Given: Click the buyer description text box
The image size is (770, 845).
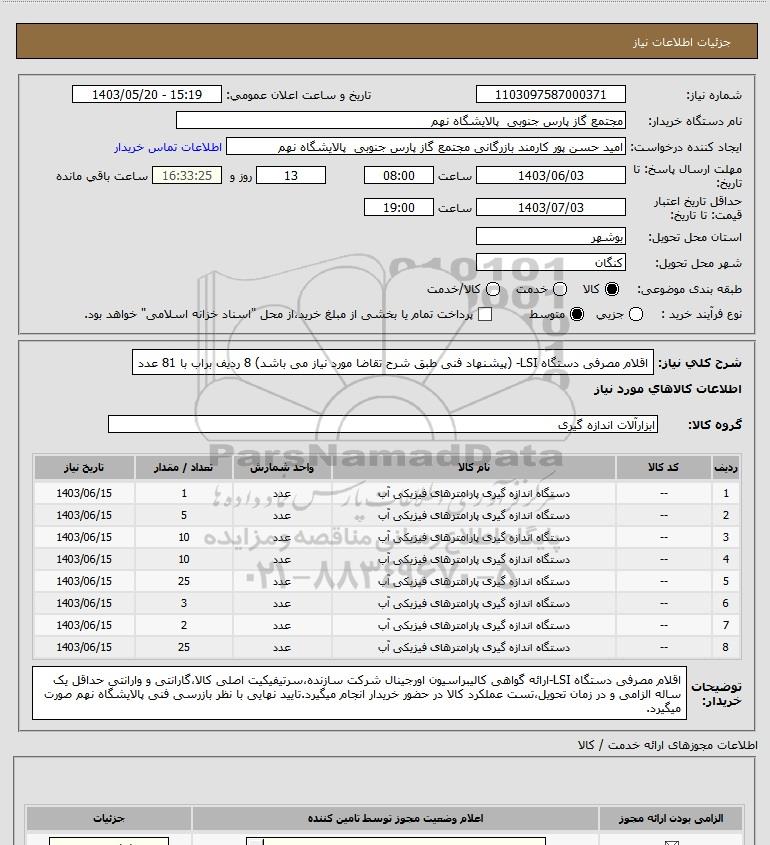Looking at the screenshot, I should (360, 694).
